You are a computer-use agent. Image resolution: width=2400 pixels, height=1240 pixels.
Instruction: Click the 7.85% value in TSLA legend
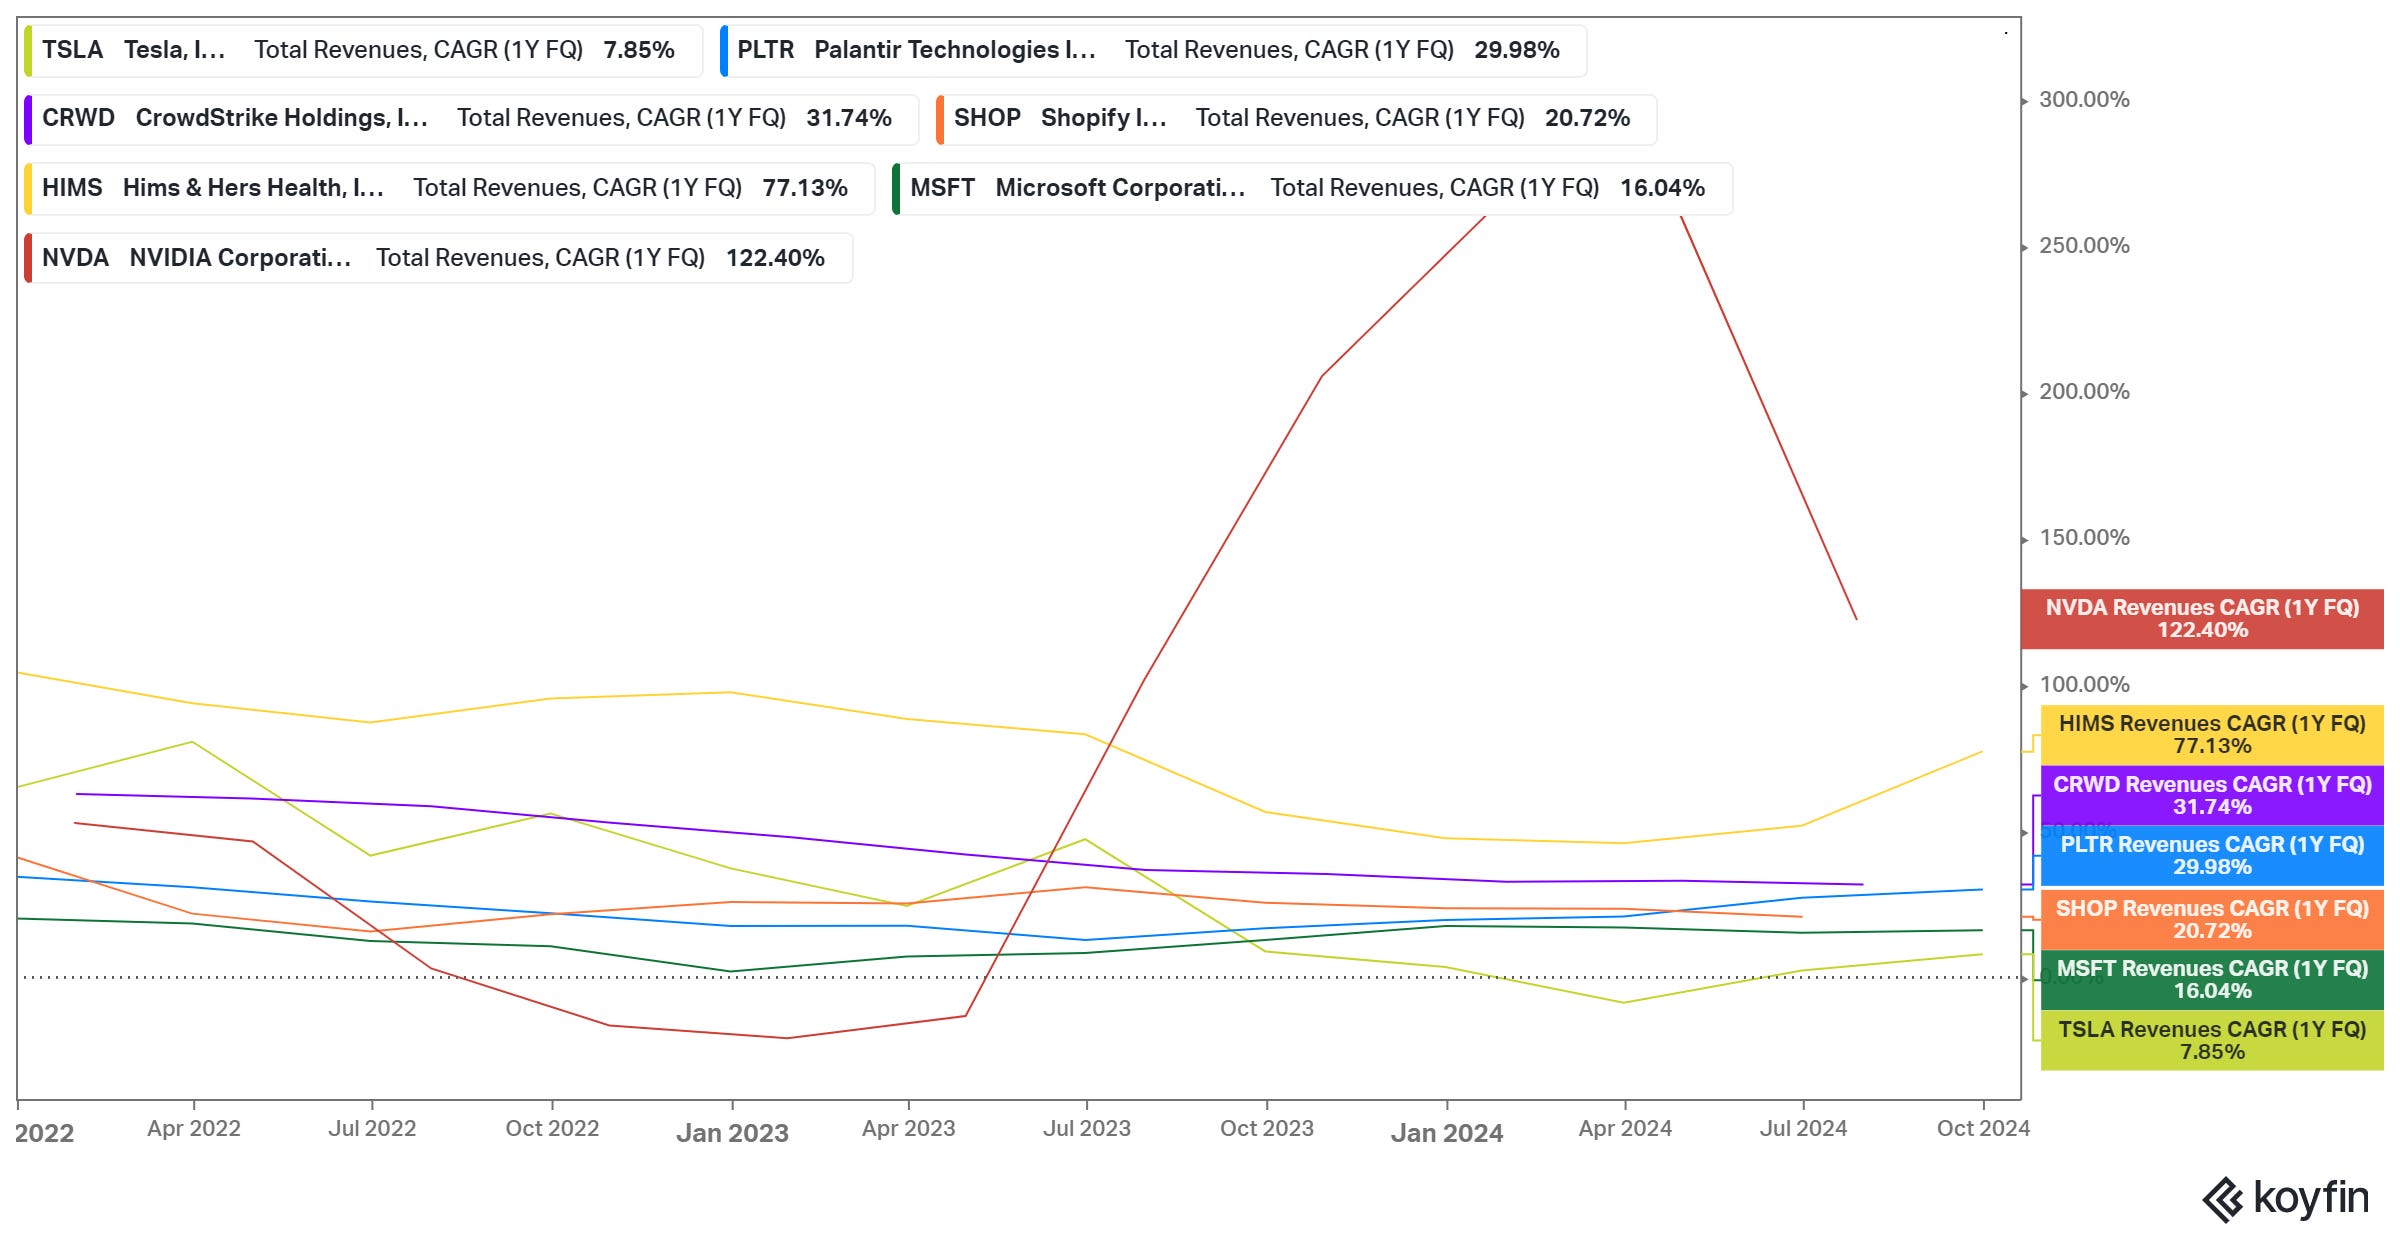(639, 51)
